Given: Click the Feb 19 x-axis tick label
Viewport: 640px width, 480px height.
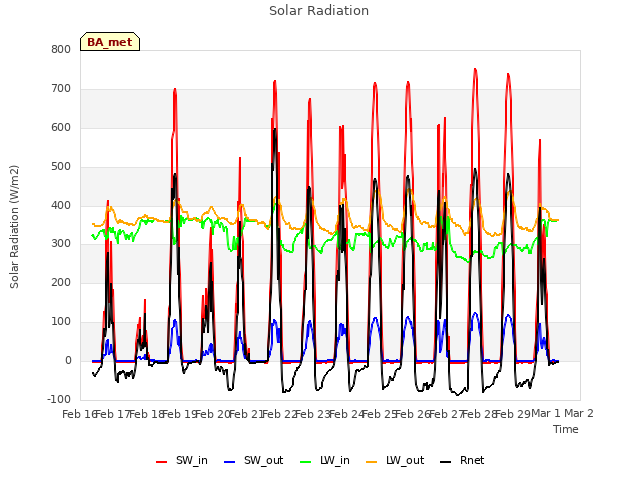Looking at the screenshot, I should pos(180,414).
